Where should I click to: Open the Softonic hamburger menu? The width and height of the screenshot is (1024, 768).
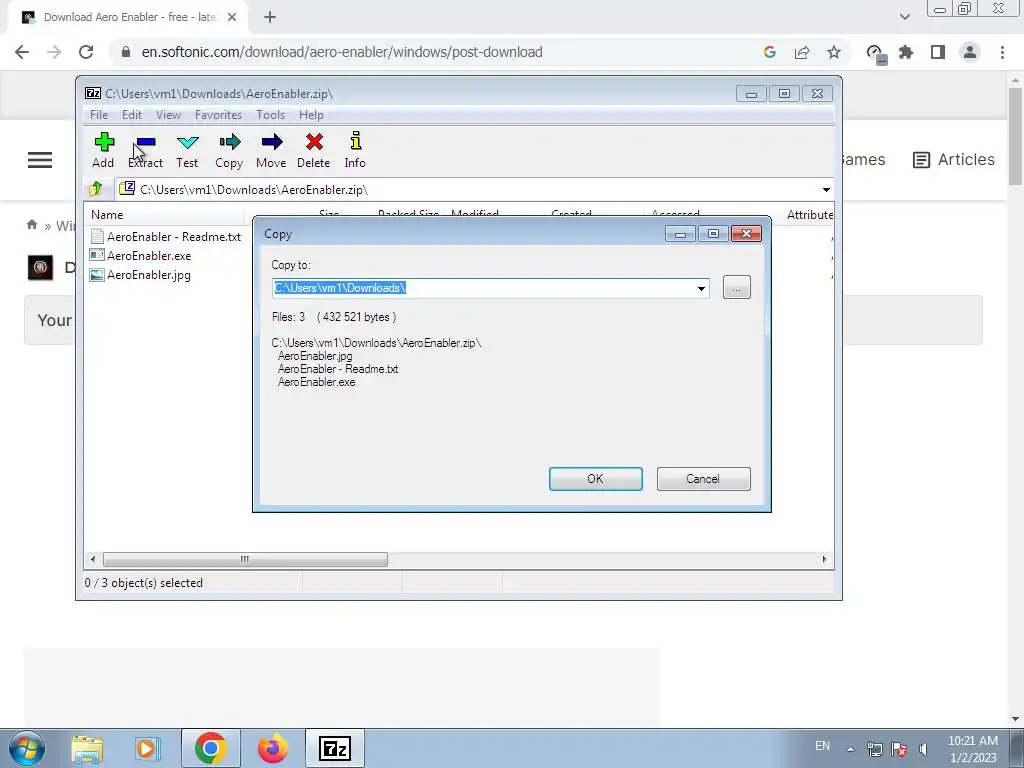click(40, 160)
